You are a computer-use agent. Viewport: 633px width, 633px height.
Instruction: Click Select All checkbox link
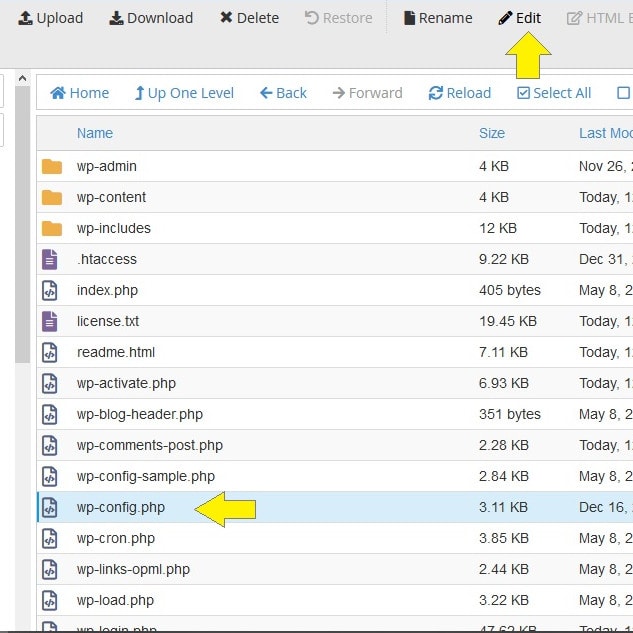click(x=554, y=93)
